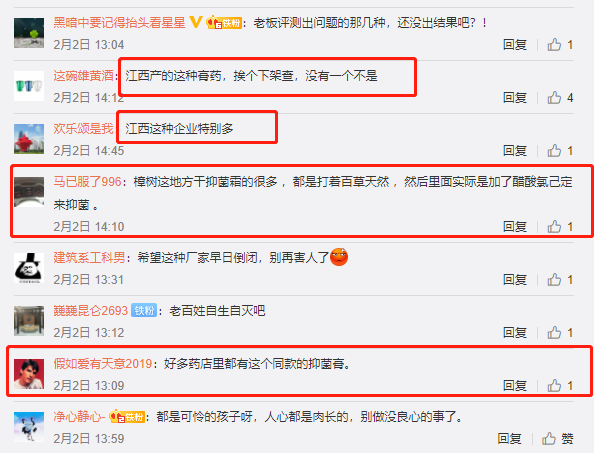This screenshot has width=594, height=453.
Task: Reply to 净心静心- comment
Action: click(509, 439)
